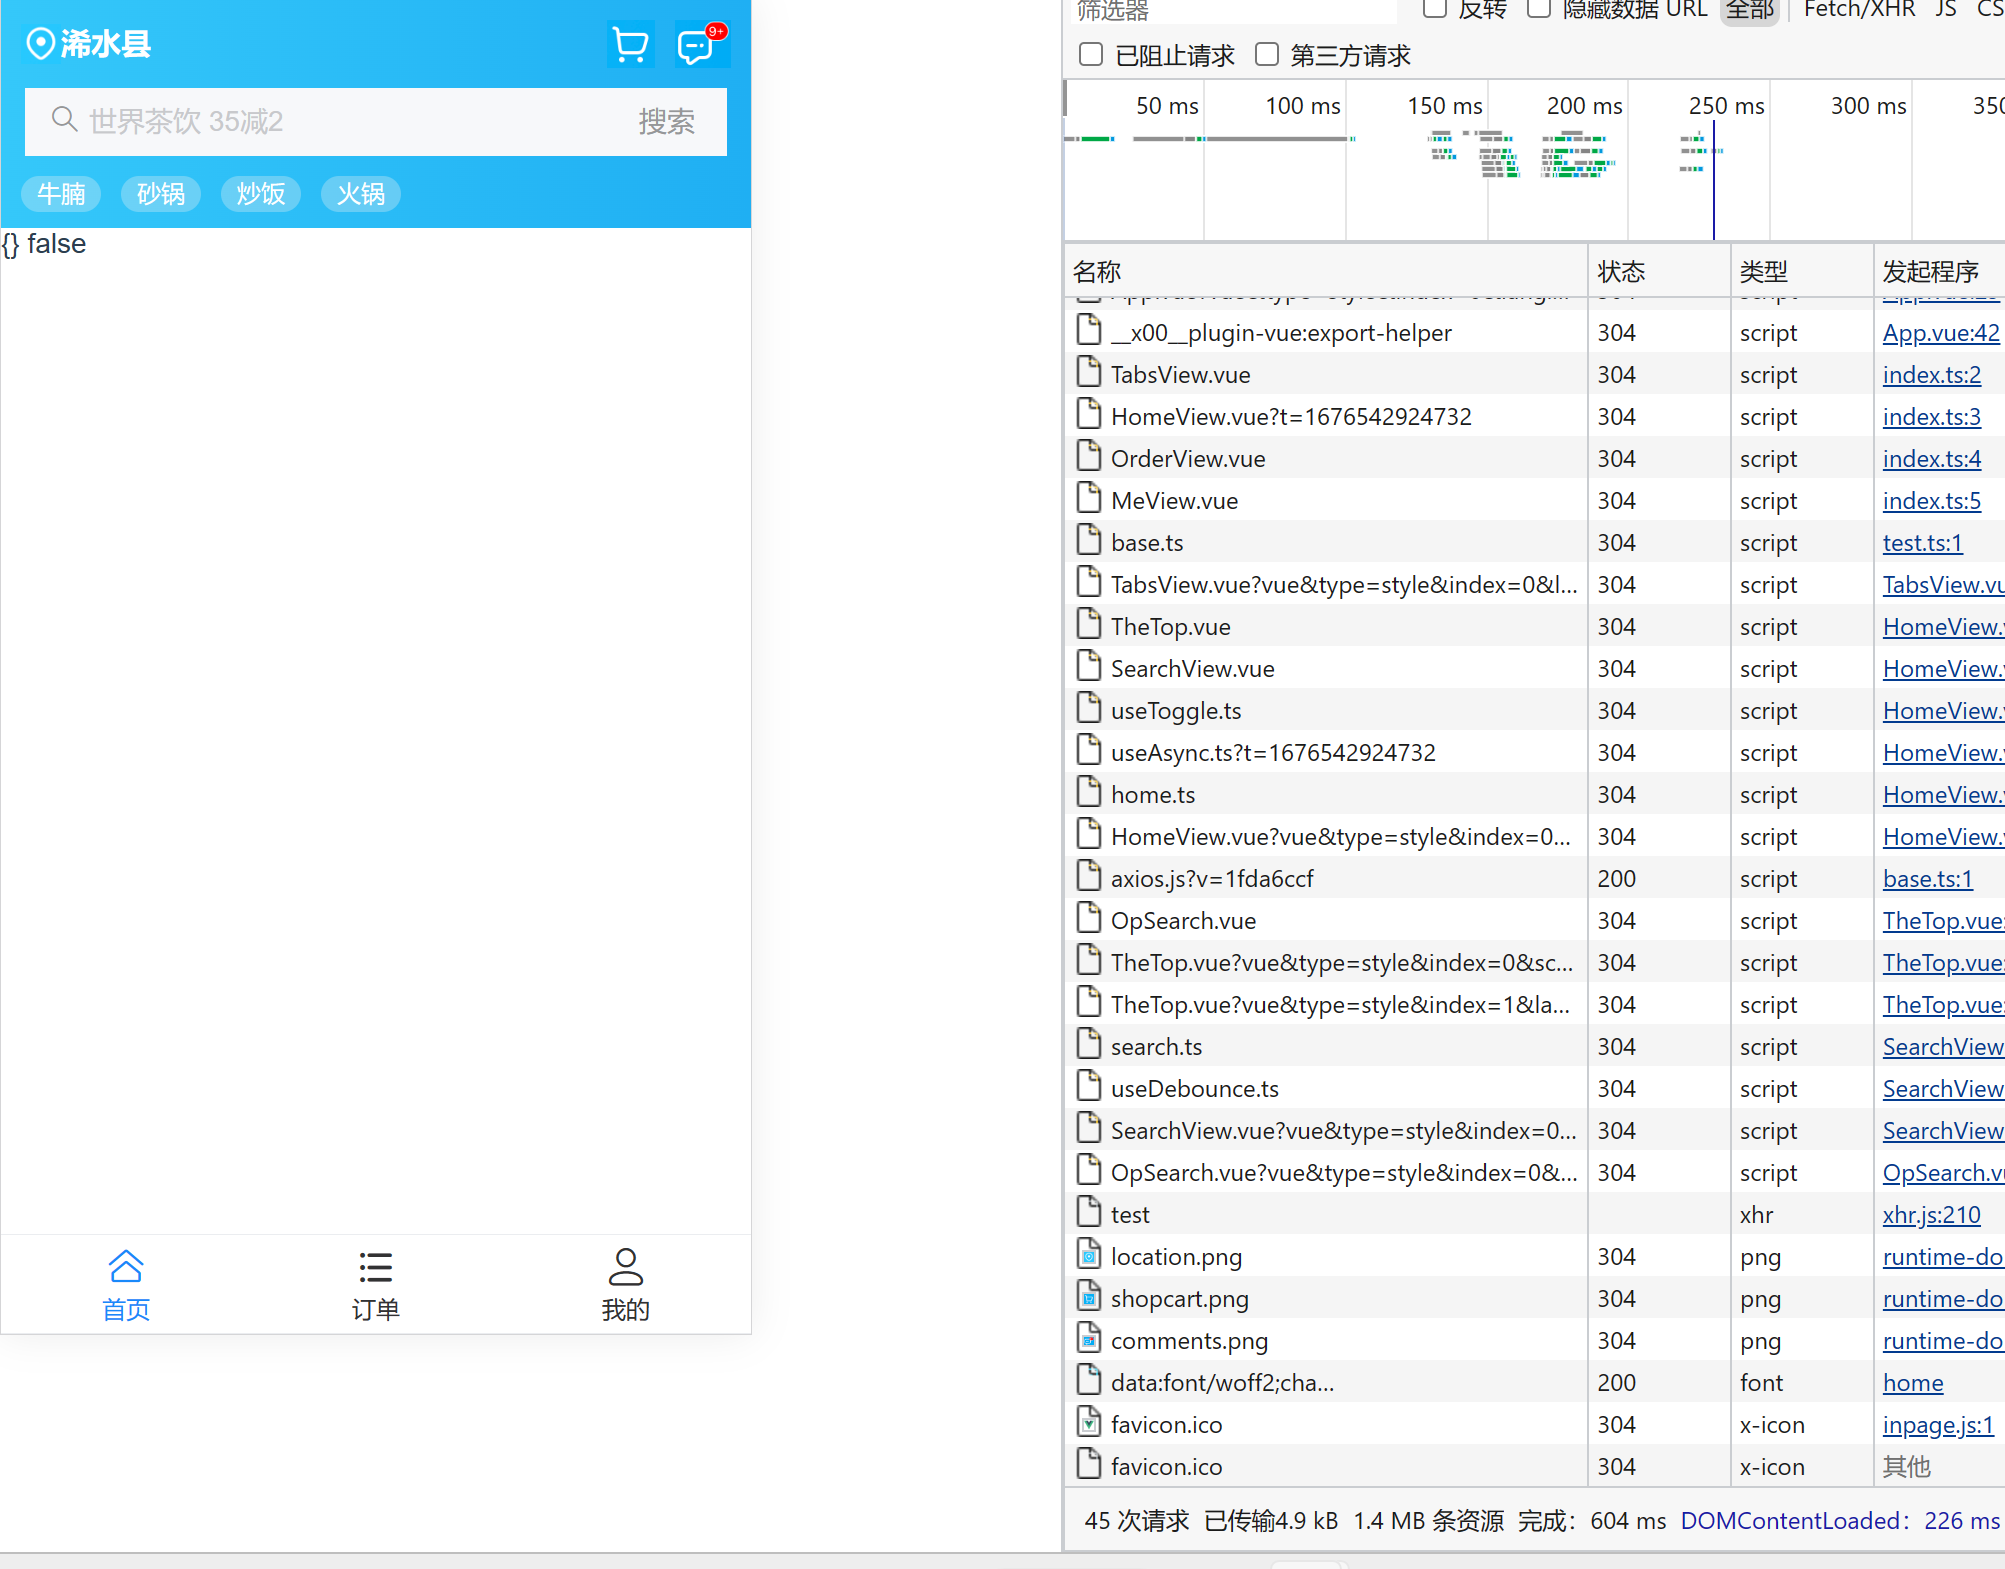Open initiator link index.ts:4
Viewport: 2005px width, 1569px height.
(1932, 459)
